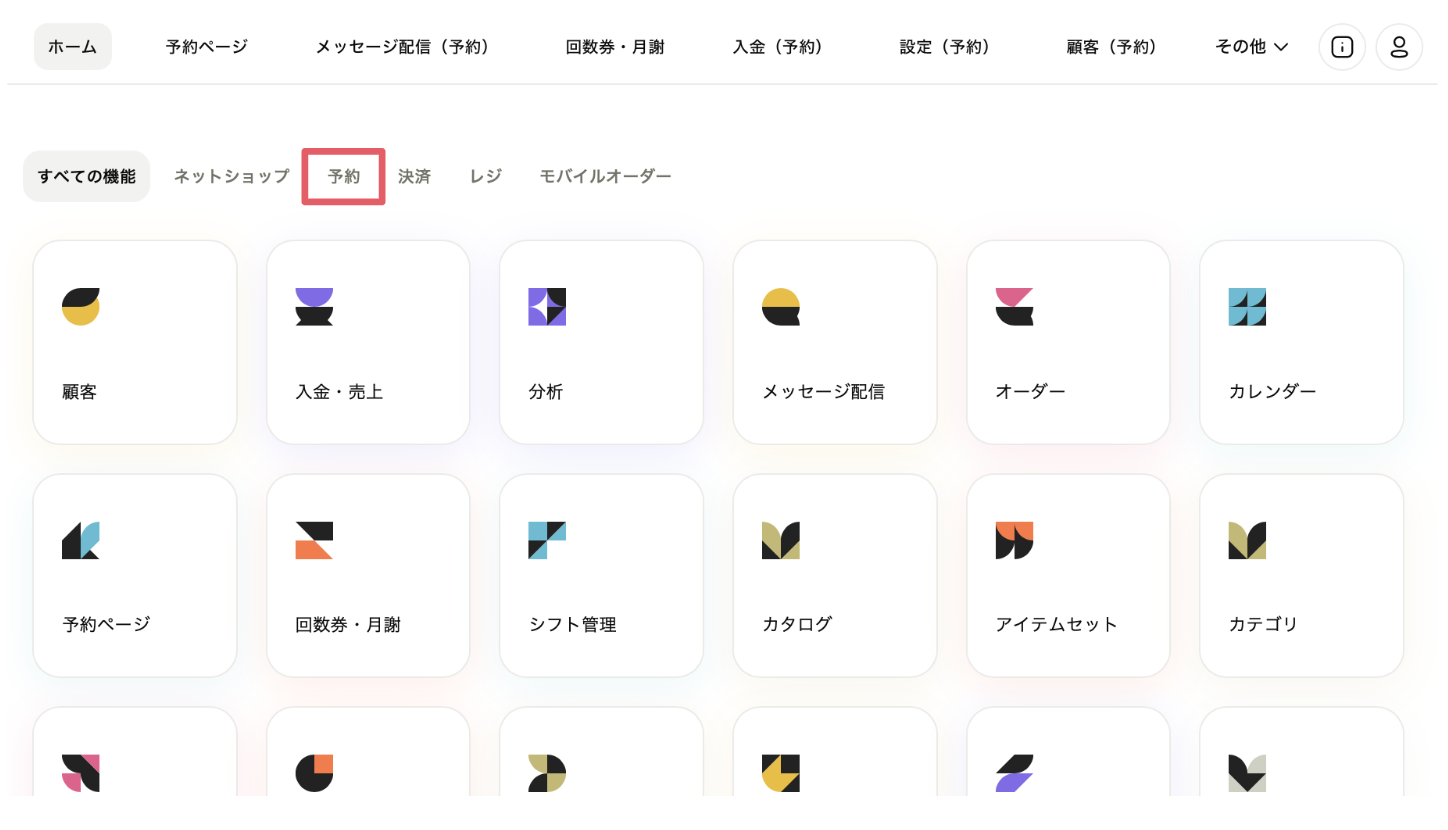The height and width of the screenshot is (830, 1448).
Task: Open the 顧客 feature card icon
Action: coord(81,307)
